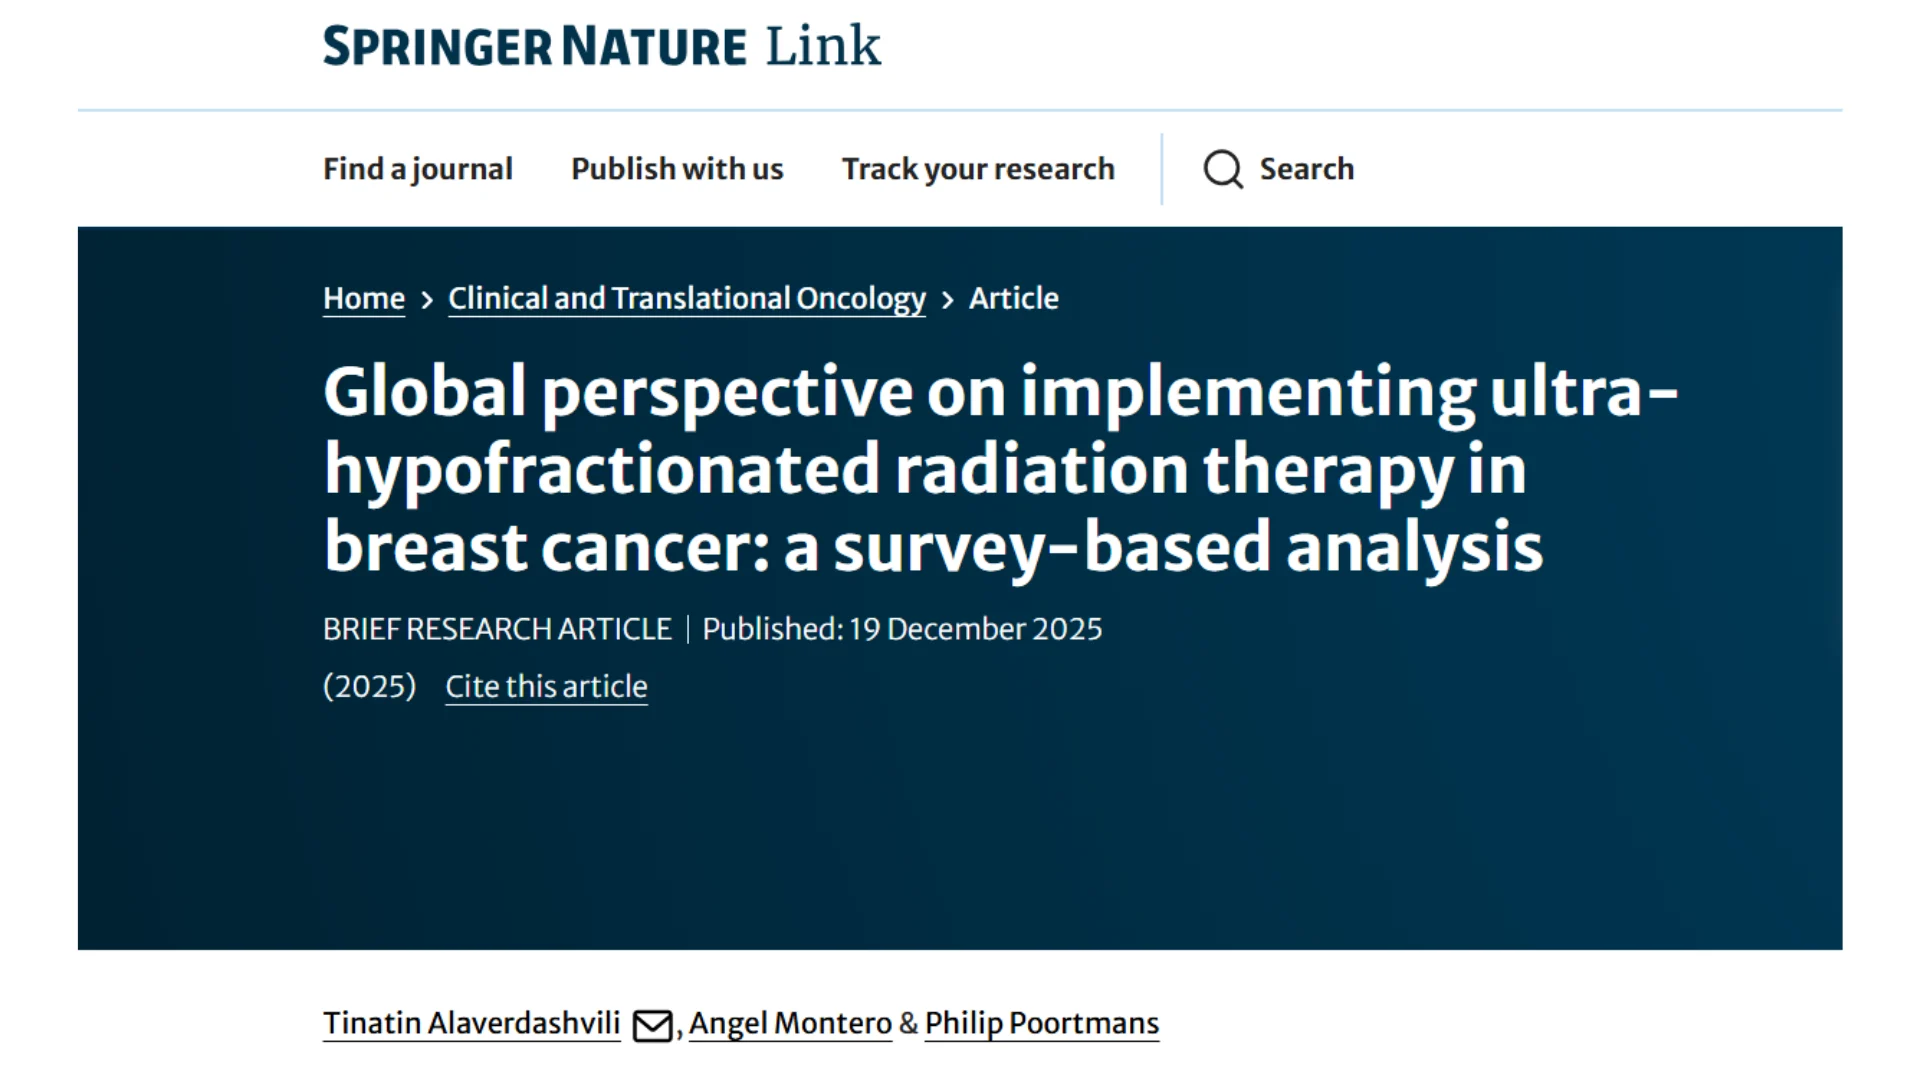
Task: Click the Article breadcrumb text
Action: (x=1013, y=298)
